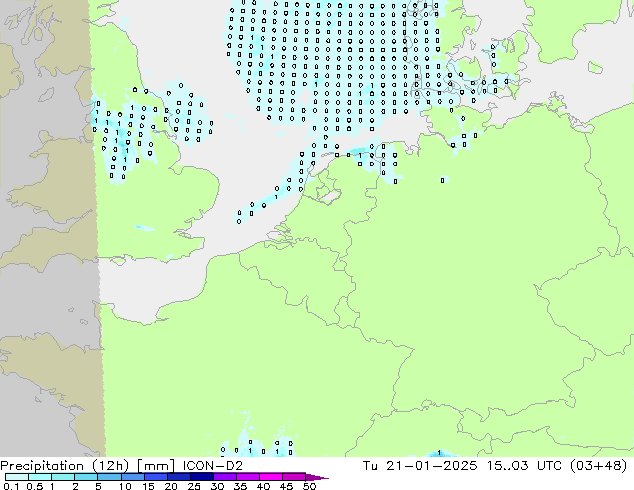
Task: Click the 5–10 mm legend swatch
Action: [109, 477]
